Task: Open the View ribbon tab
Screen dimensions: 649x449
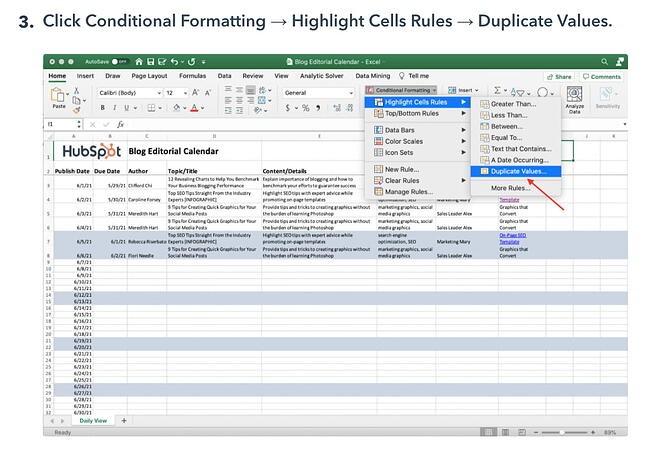Action: [281, 76]
